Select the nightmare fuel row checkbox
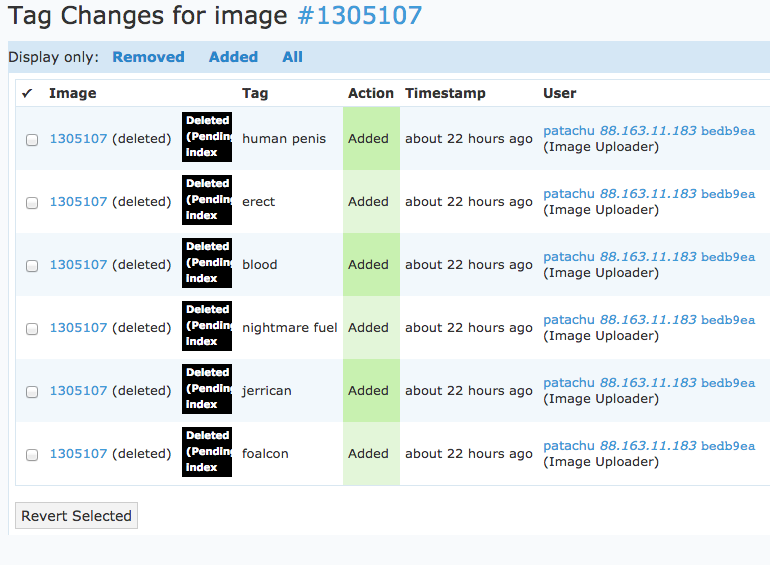Viewport: 770px width, 565px height. point(32,329)
